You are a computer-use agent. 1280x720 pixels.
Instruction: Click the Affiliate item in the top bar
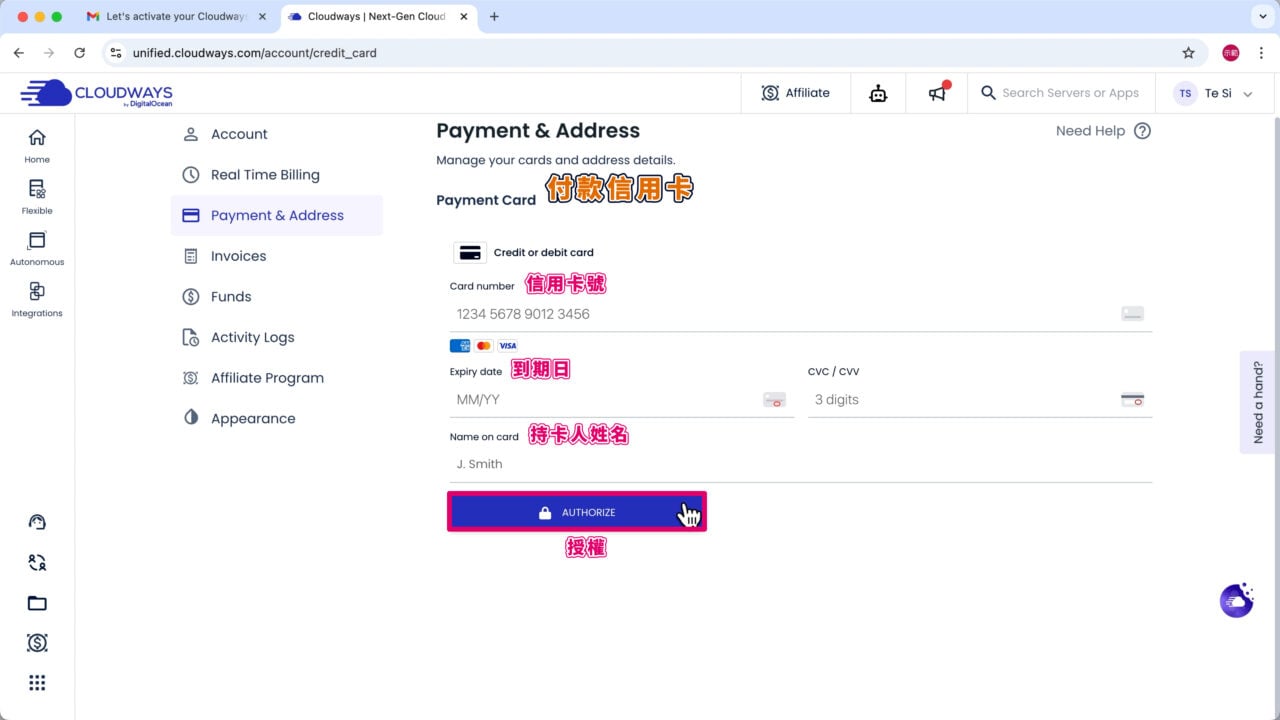coord(796,92)
